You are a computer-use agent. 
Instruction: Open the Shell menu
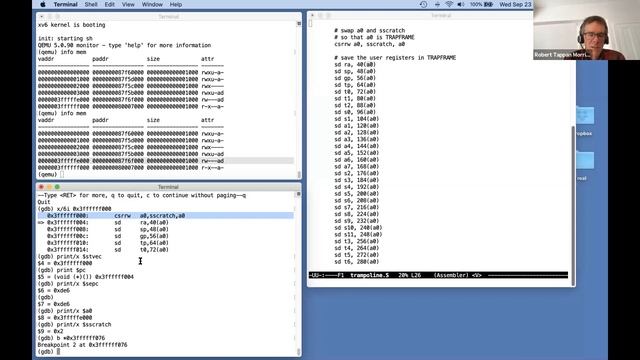click(x=91, y=4)
